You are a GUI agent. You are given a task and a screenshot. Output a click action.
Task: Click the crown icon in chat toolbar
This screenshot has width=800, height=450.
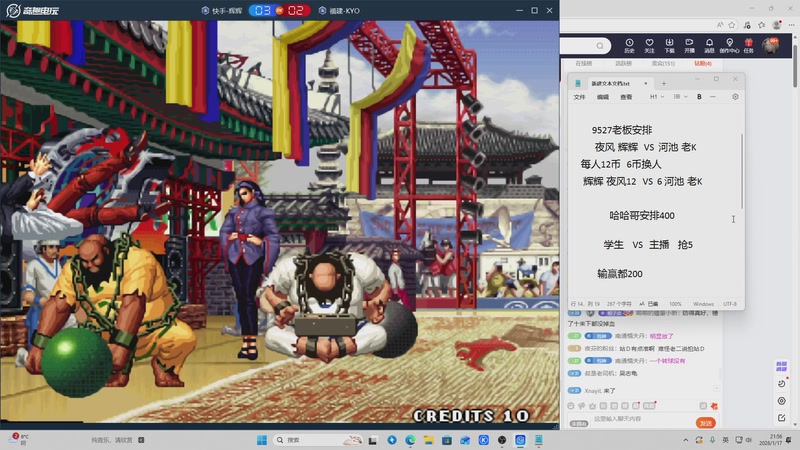[x=592, y=406]
